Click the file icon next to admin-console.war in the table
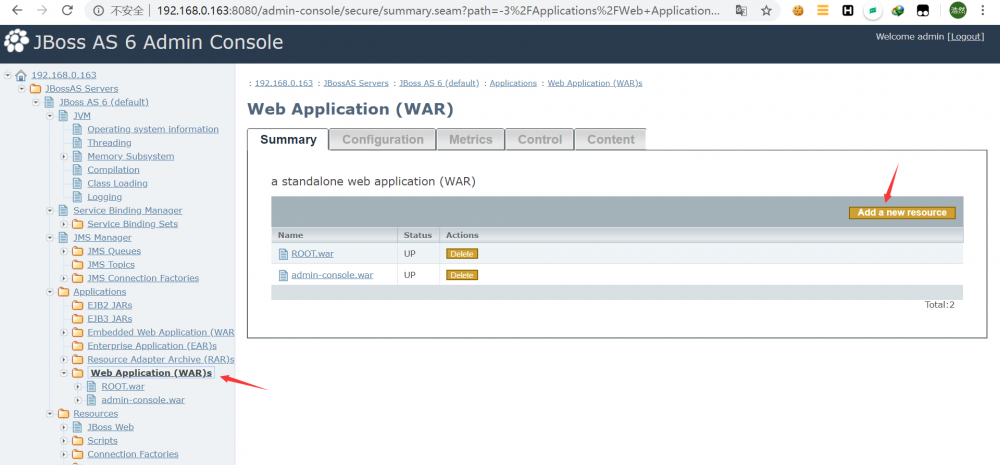Viewport: 1000px width, 465px height. click(x=284, y=276)
